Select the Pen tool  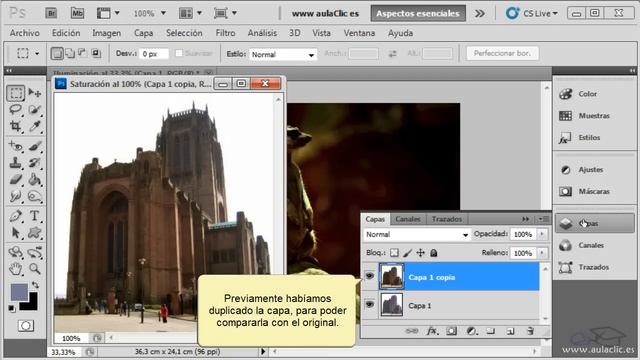pyautogui.click(x=16, y=216)
